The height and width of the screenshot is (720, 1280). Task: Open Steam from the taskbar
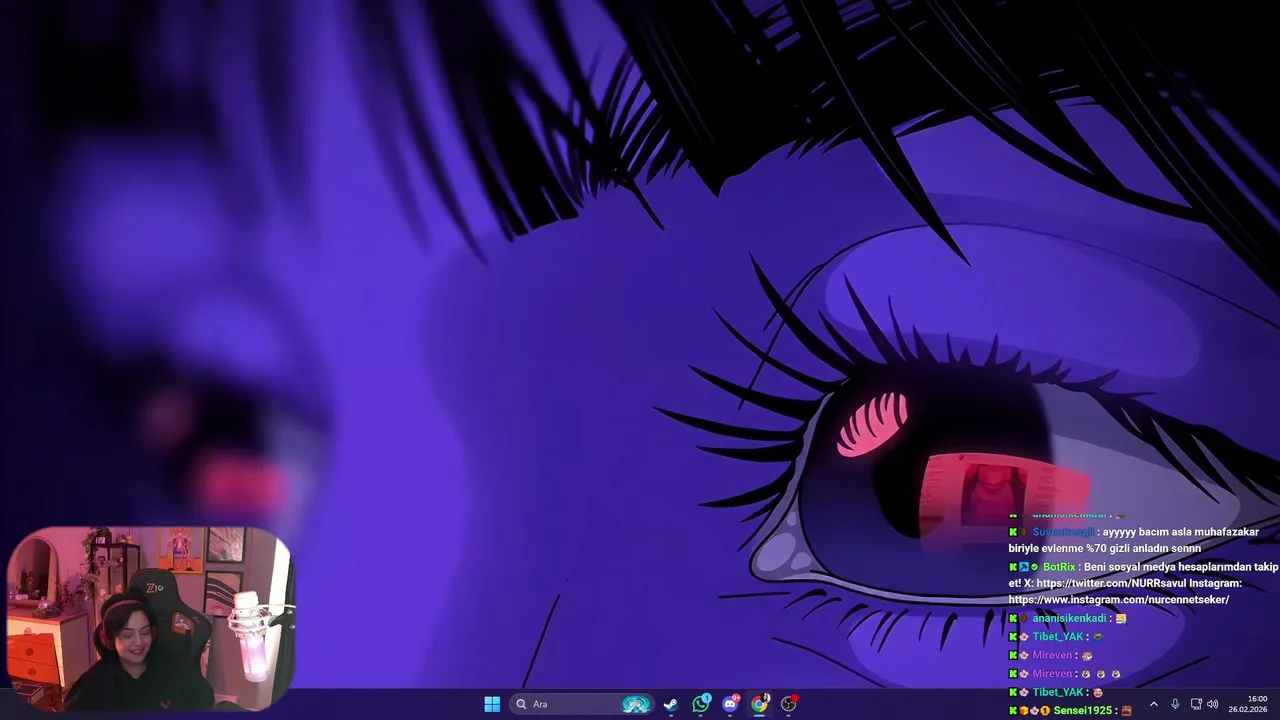click(x=671, y=704)
